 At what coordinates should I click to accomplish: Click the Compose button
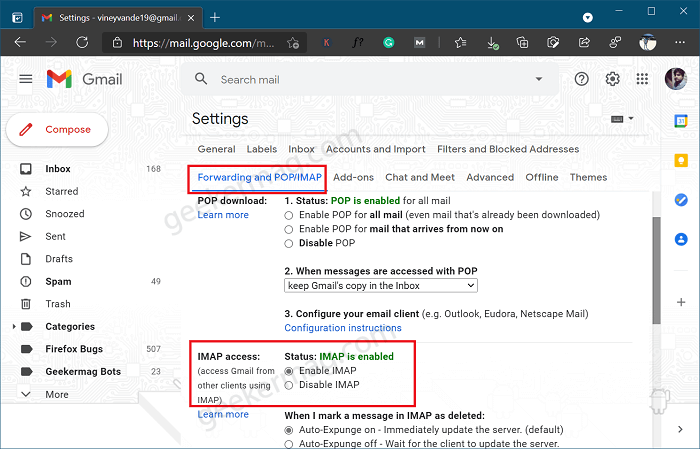pyautogui.click(x=57, y=129)
